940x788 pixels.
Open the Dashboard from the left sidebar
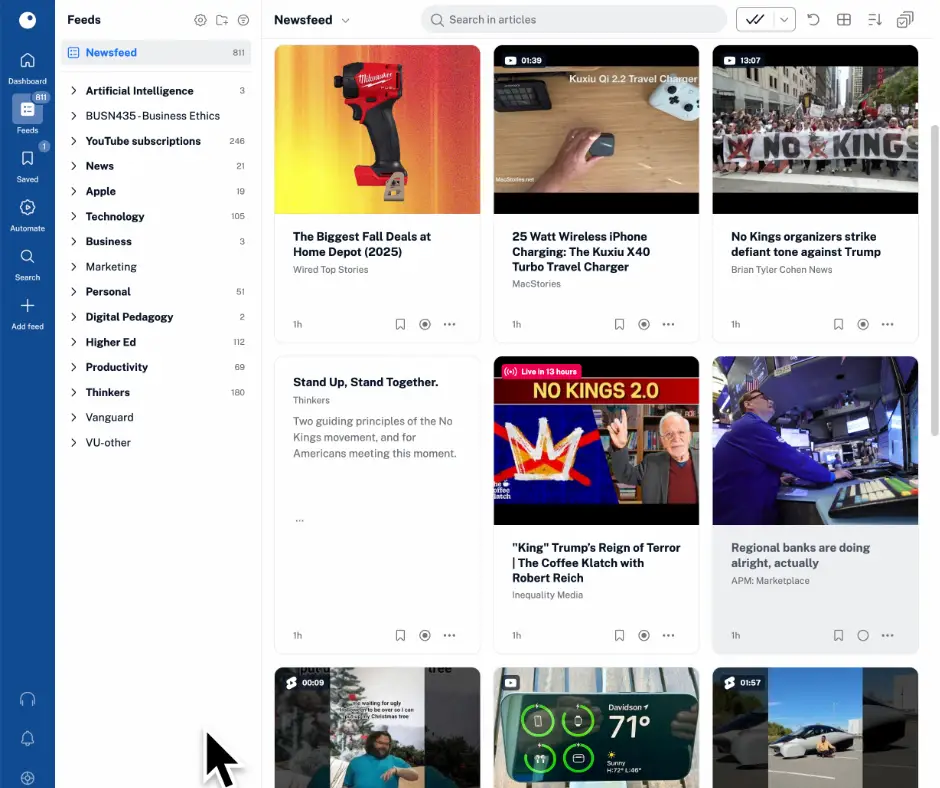coord(27,62)
